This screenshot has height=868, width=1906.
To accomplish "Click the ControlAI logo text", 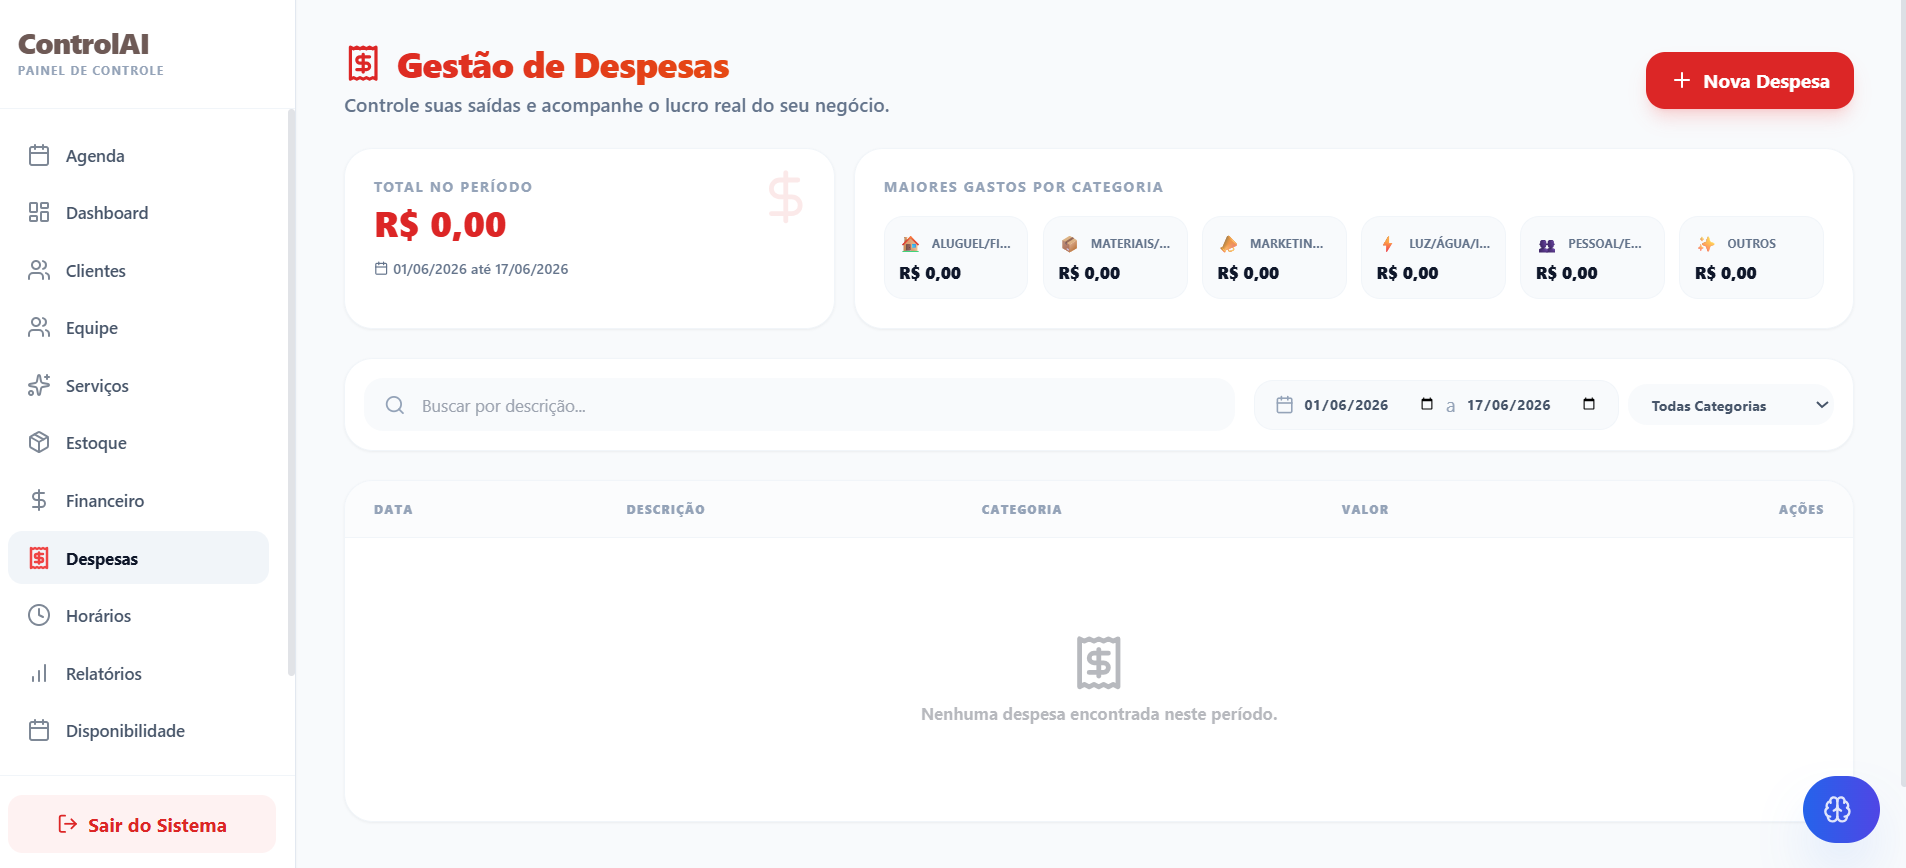I will coord(84,44).
